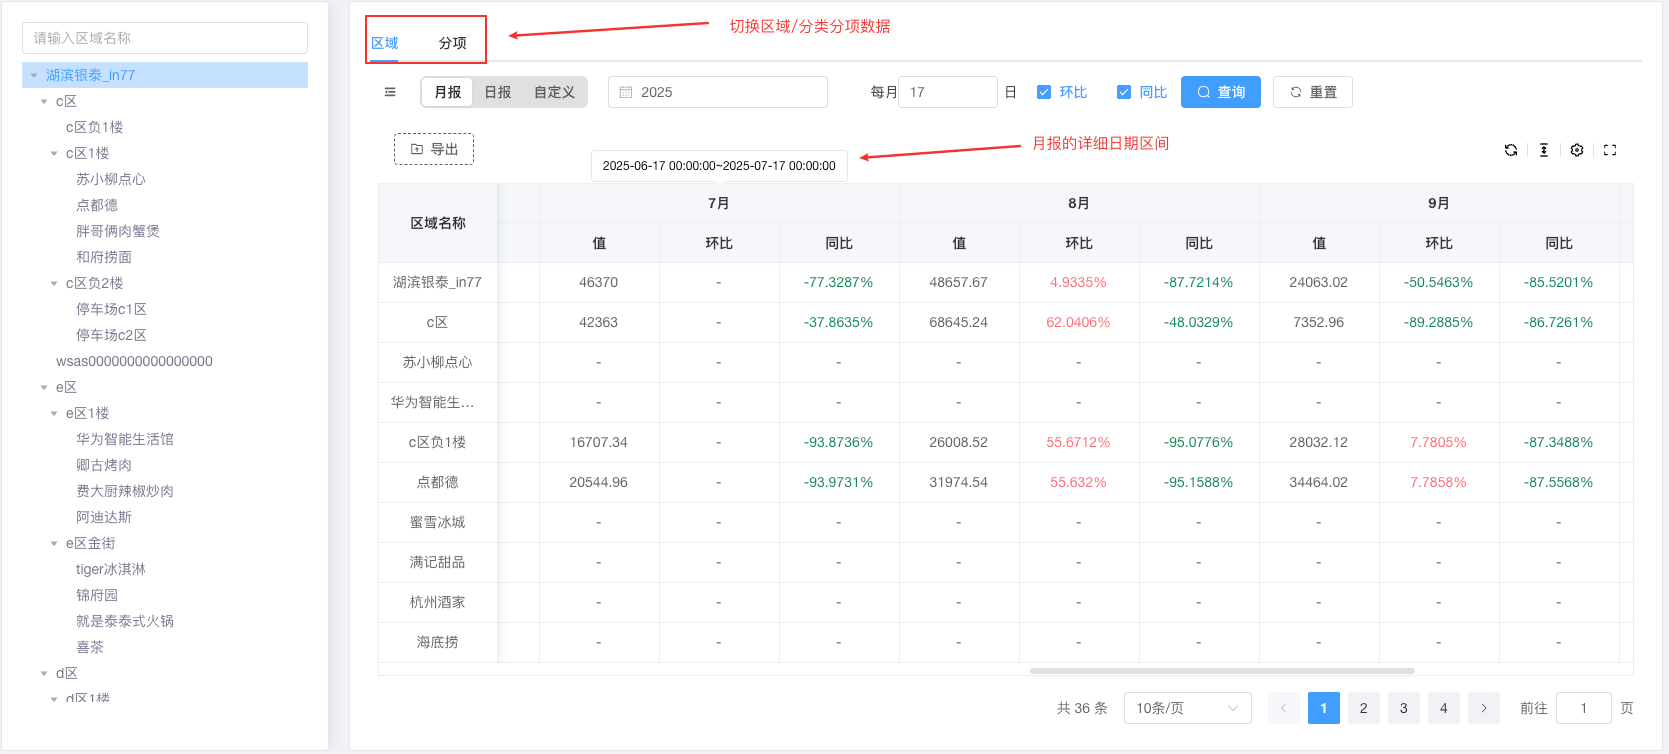Click the 查询 search button
1669x754 pixels.
click(x=1221, y=92)
